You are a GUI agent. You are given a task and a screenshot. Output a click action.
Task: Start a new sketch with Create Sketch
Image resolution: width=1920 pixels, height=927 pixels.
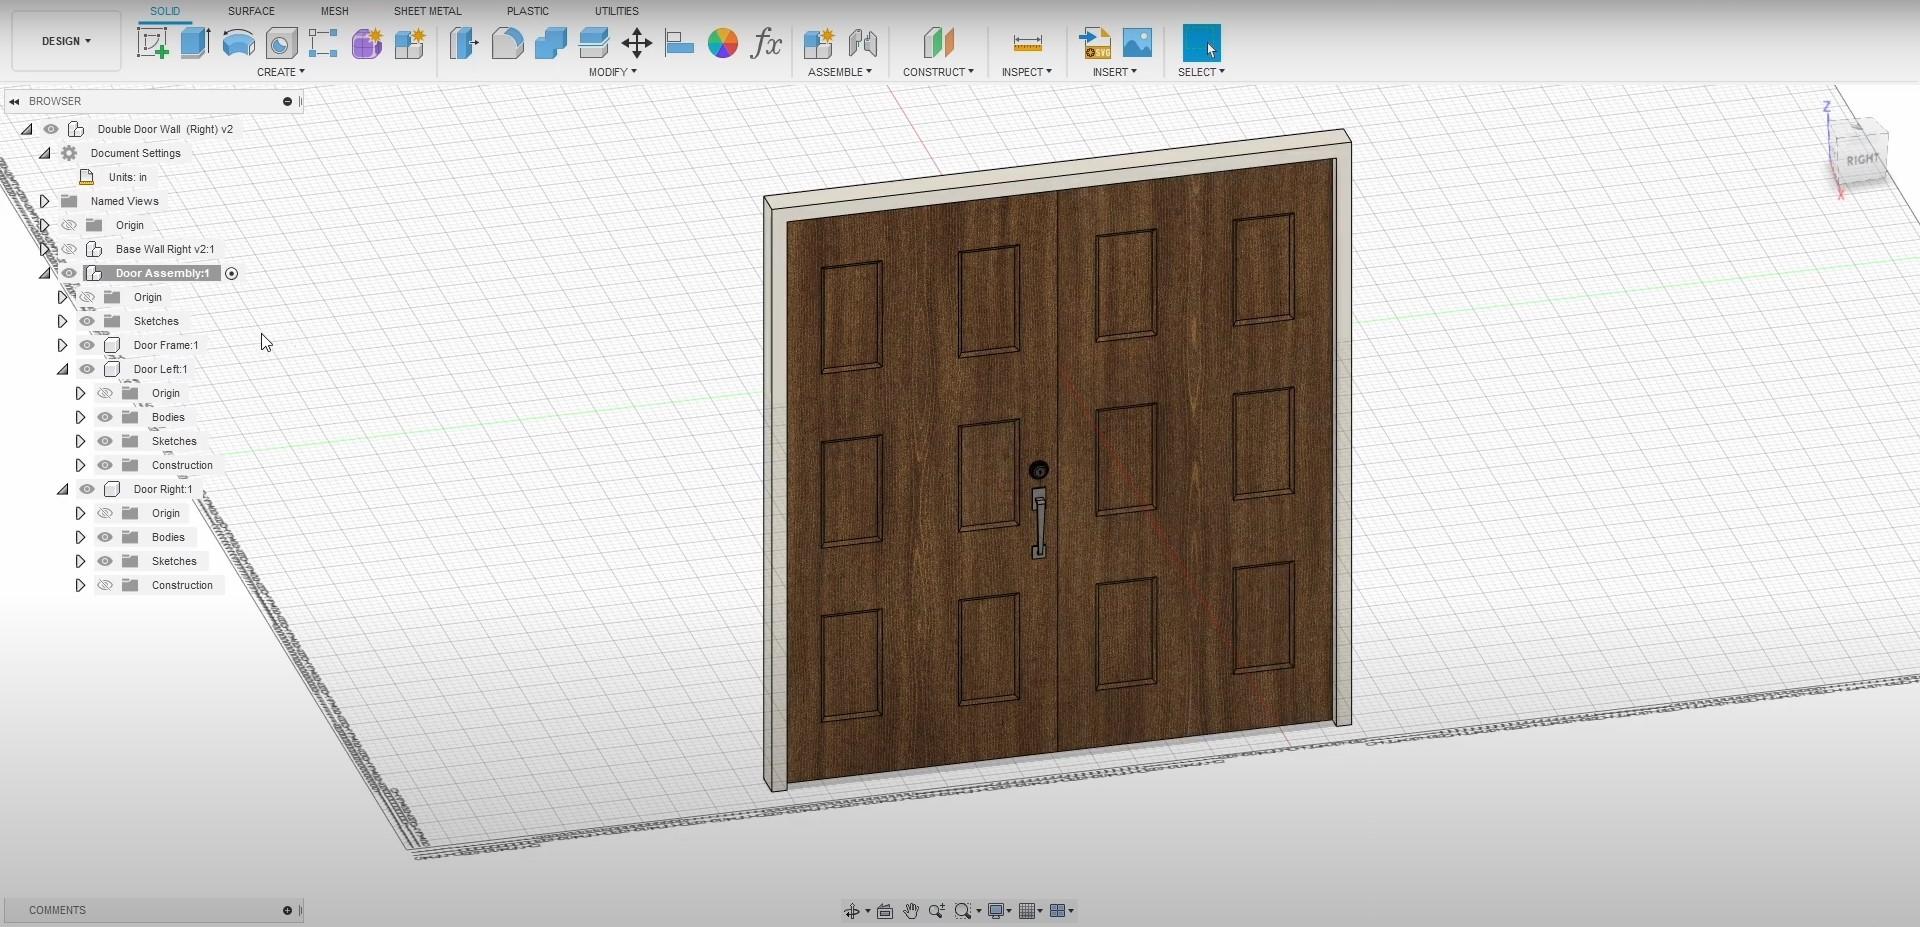tap(152, 43)
